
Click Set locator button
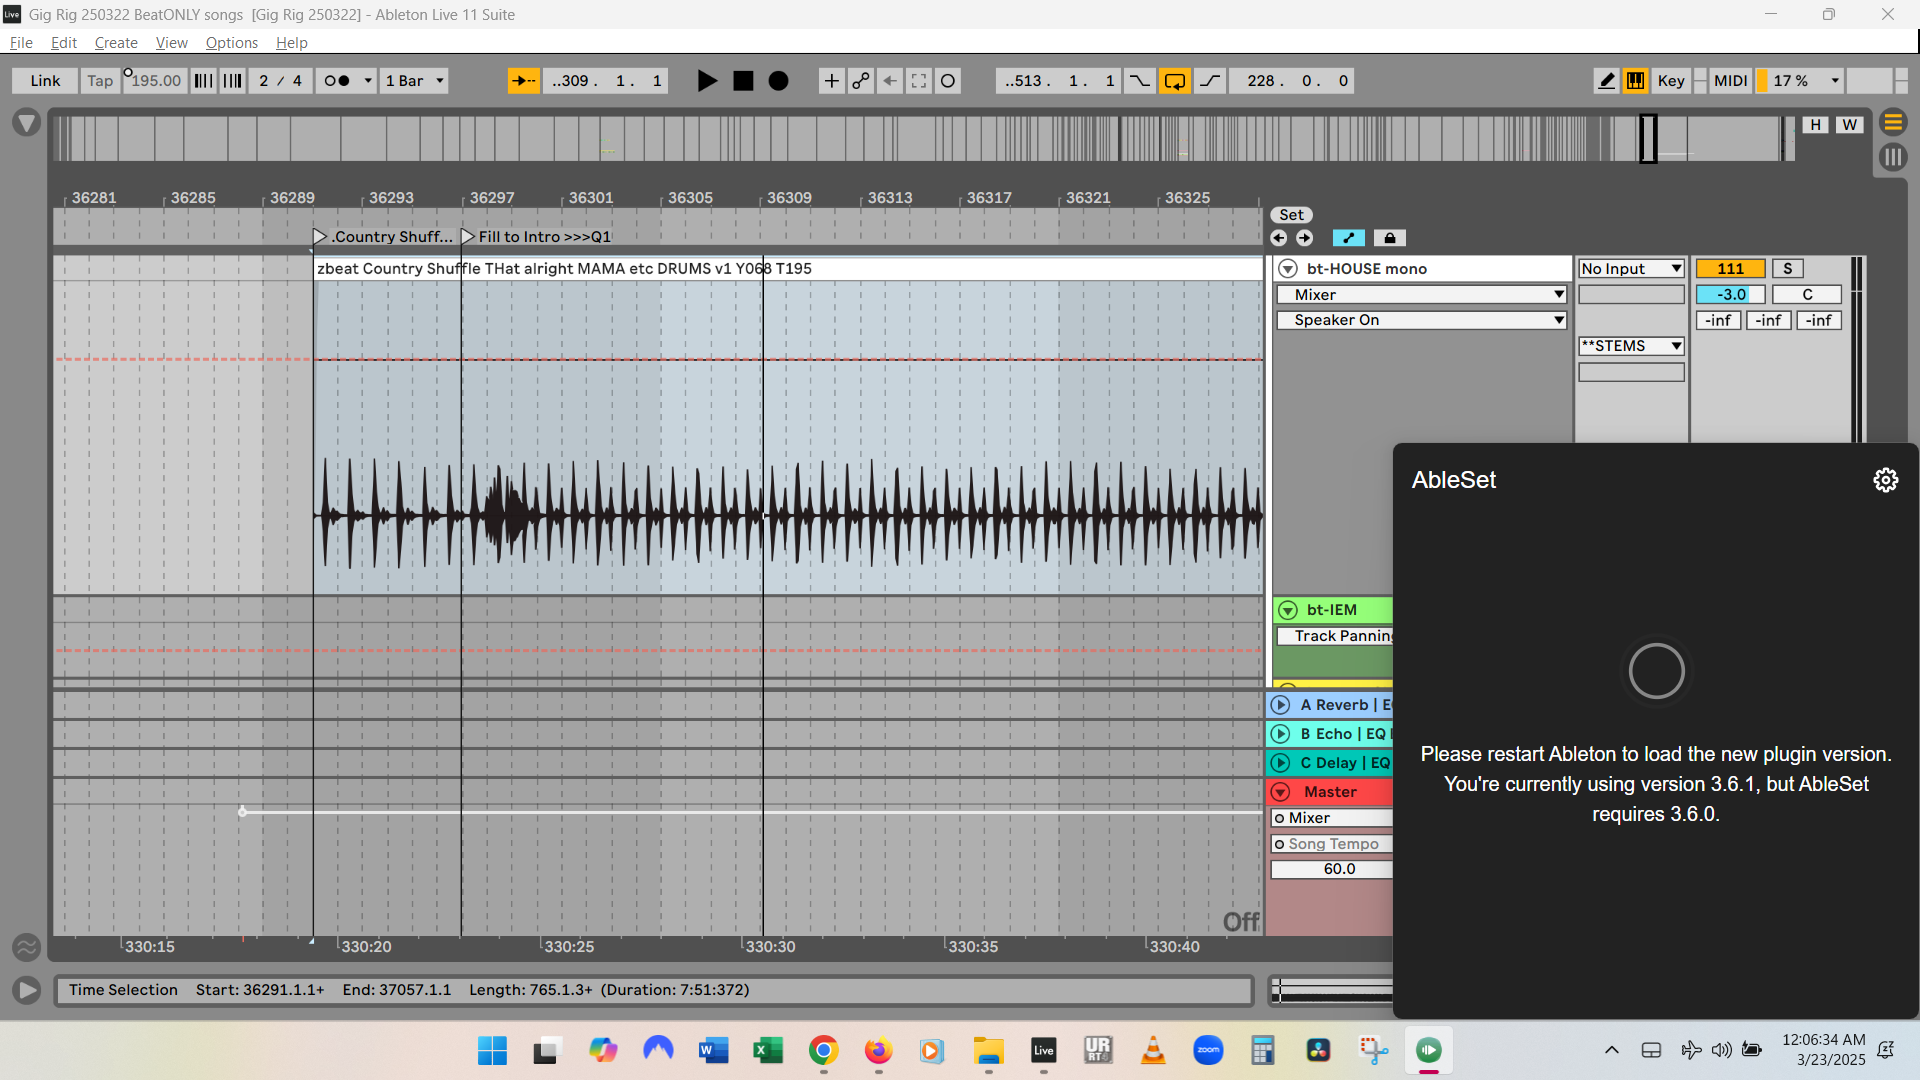click(x=1291, y=215)
